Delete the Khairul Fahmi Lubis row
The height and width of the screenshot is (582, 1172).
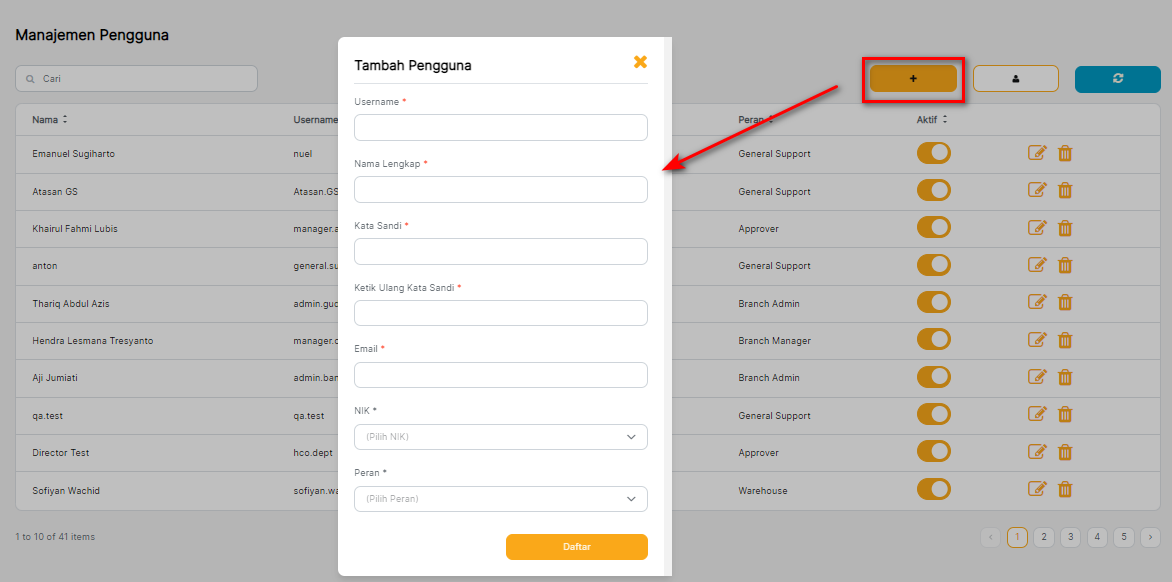coord(1065,228)
